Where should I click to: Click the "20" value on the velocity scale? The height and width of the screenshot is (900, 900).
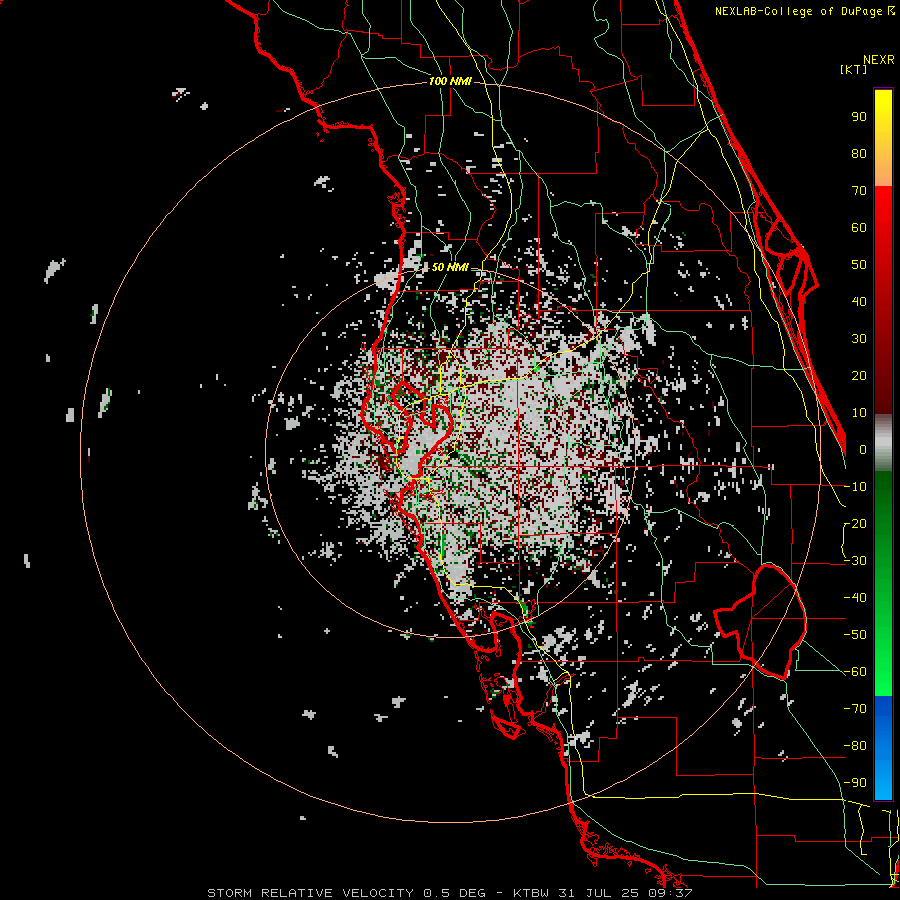(859, 376)
